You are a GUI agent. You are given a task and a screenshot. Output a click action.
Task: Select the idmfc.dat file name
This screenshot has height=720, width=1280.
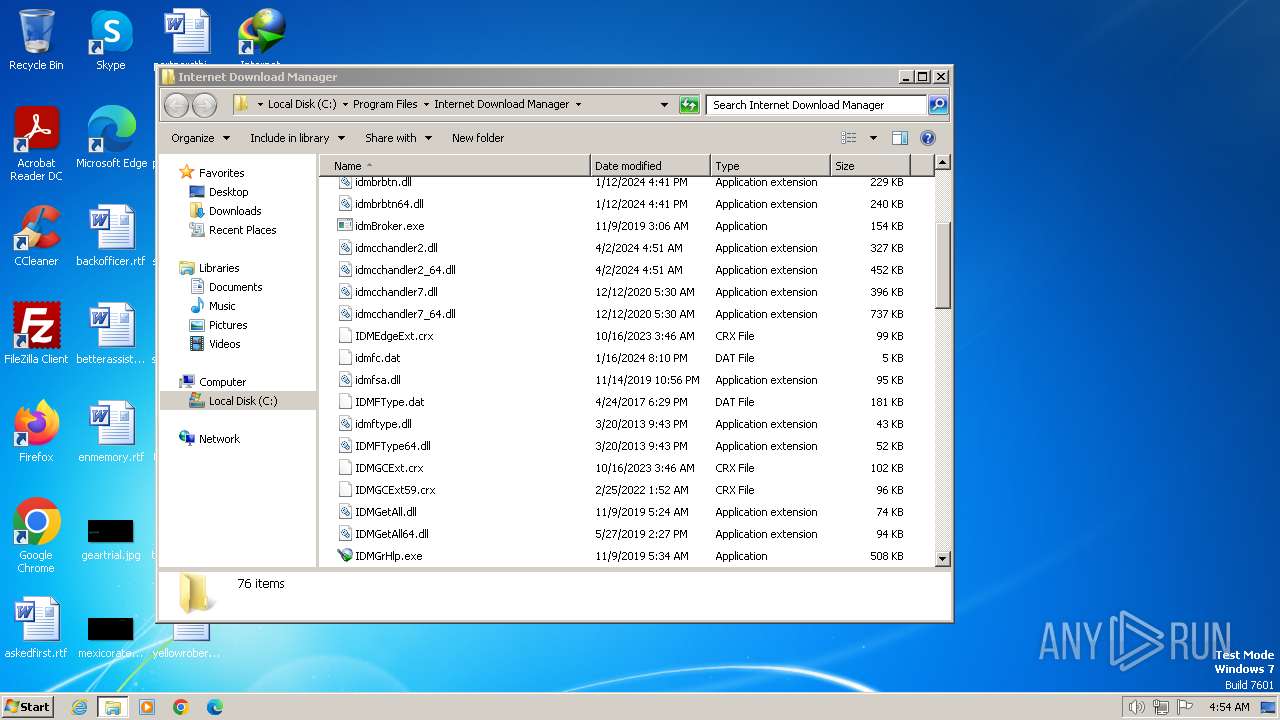[377, 358]
